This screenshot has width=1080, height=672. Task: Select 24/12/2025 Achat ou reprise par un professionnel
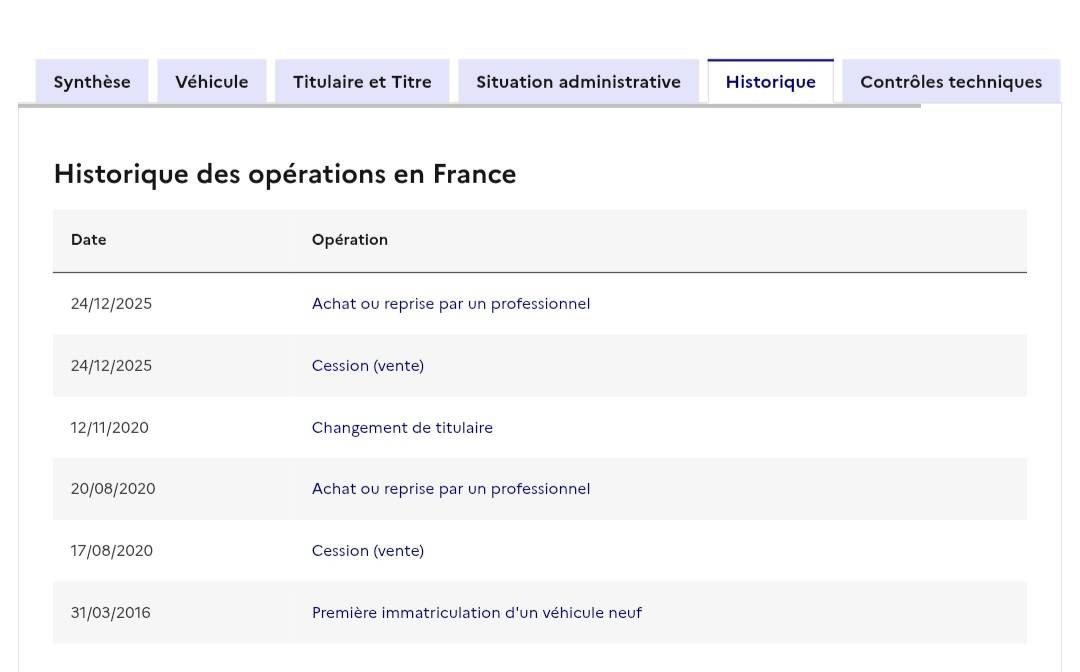[451, 304]
